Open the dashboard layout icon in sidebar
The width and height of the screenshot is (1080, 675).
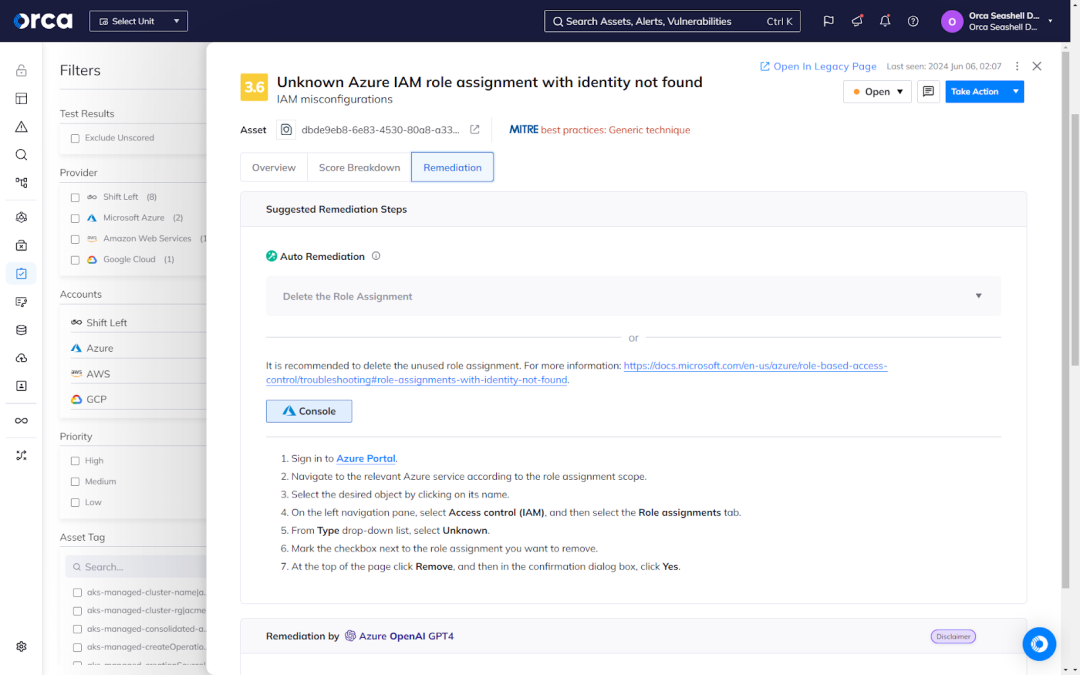point(21,98)
